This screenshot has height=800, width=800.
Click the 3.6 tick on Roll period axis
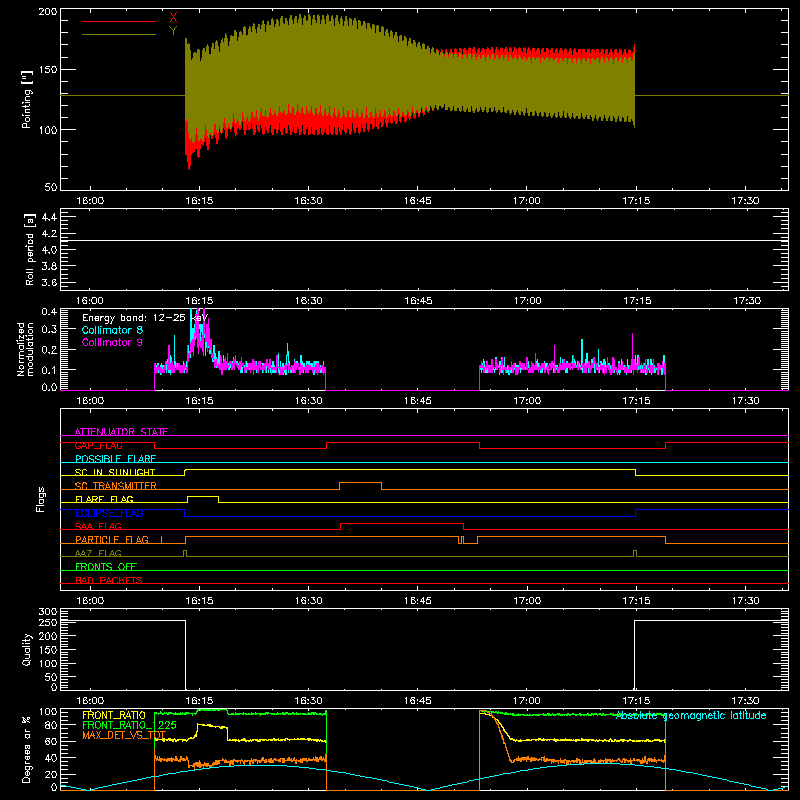tap(49, 282)
